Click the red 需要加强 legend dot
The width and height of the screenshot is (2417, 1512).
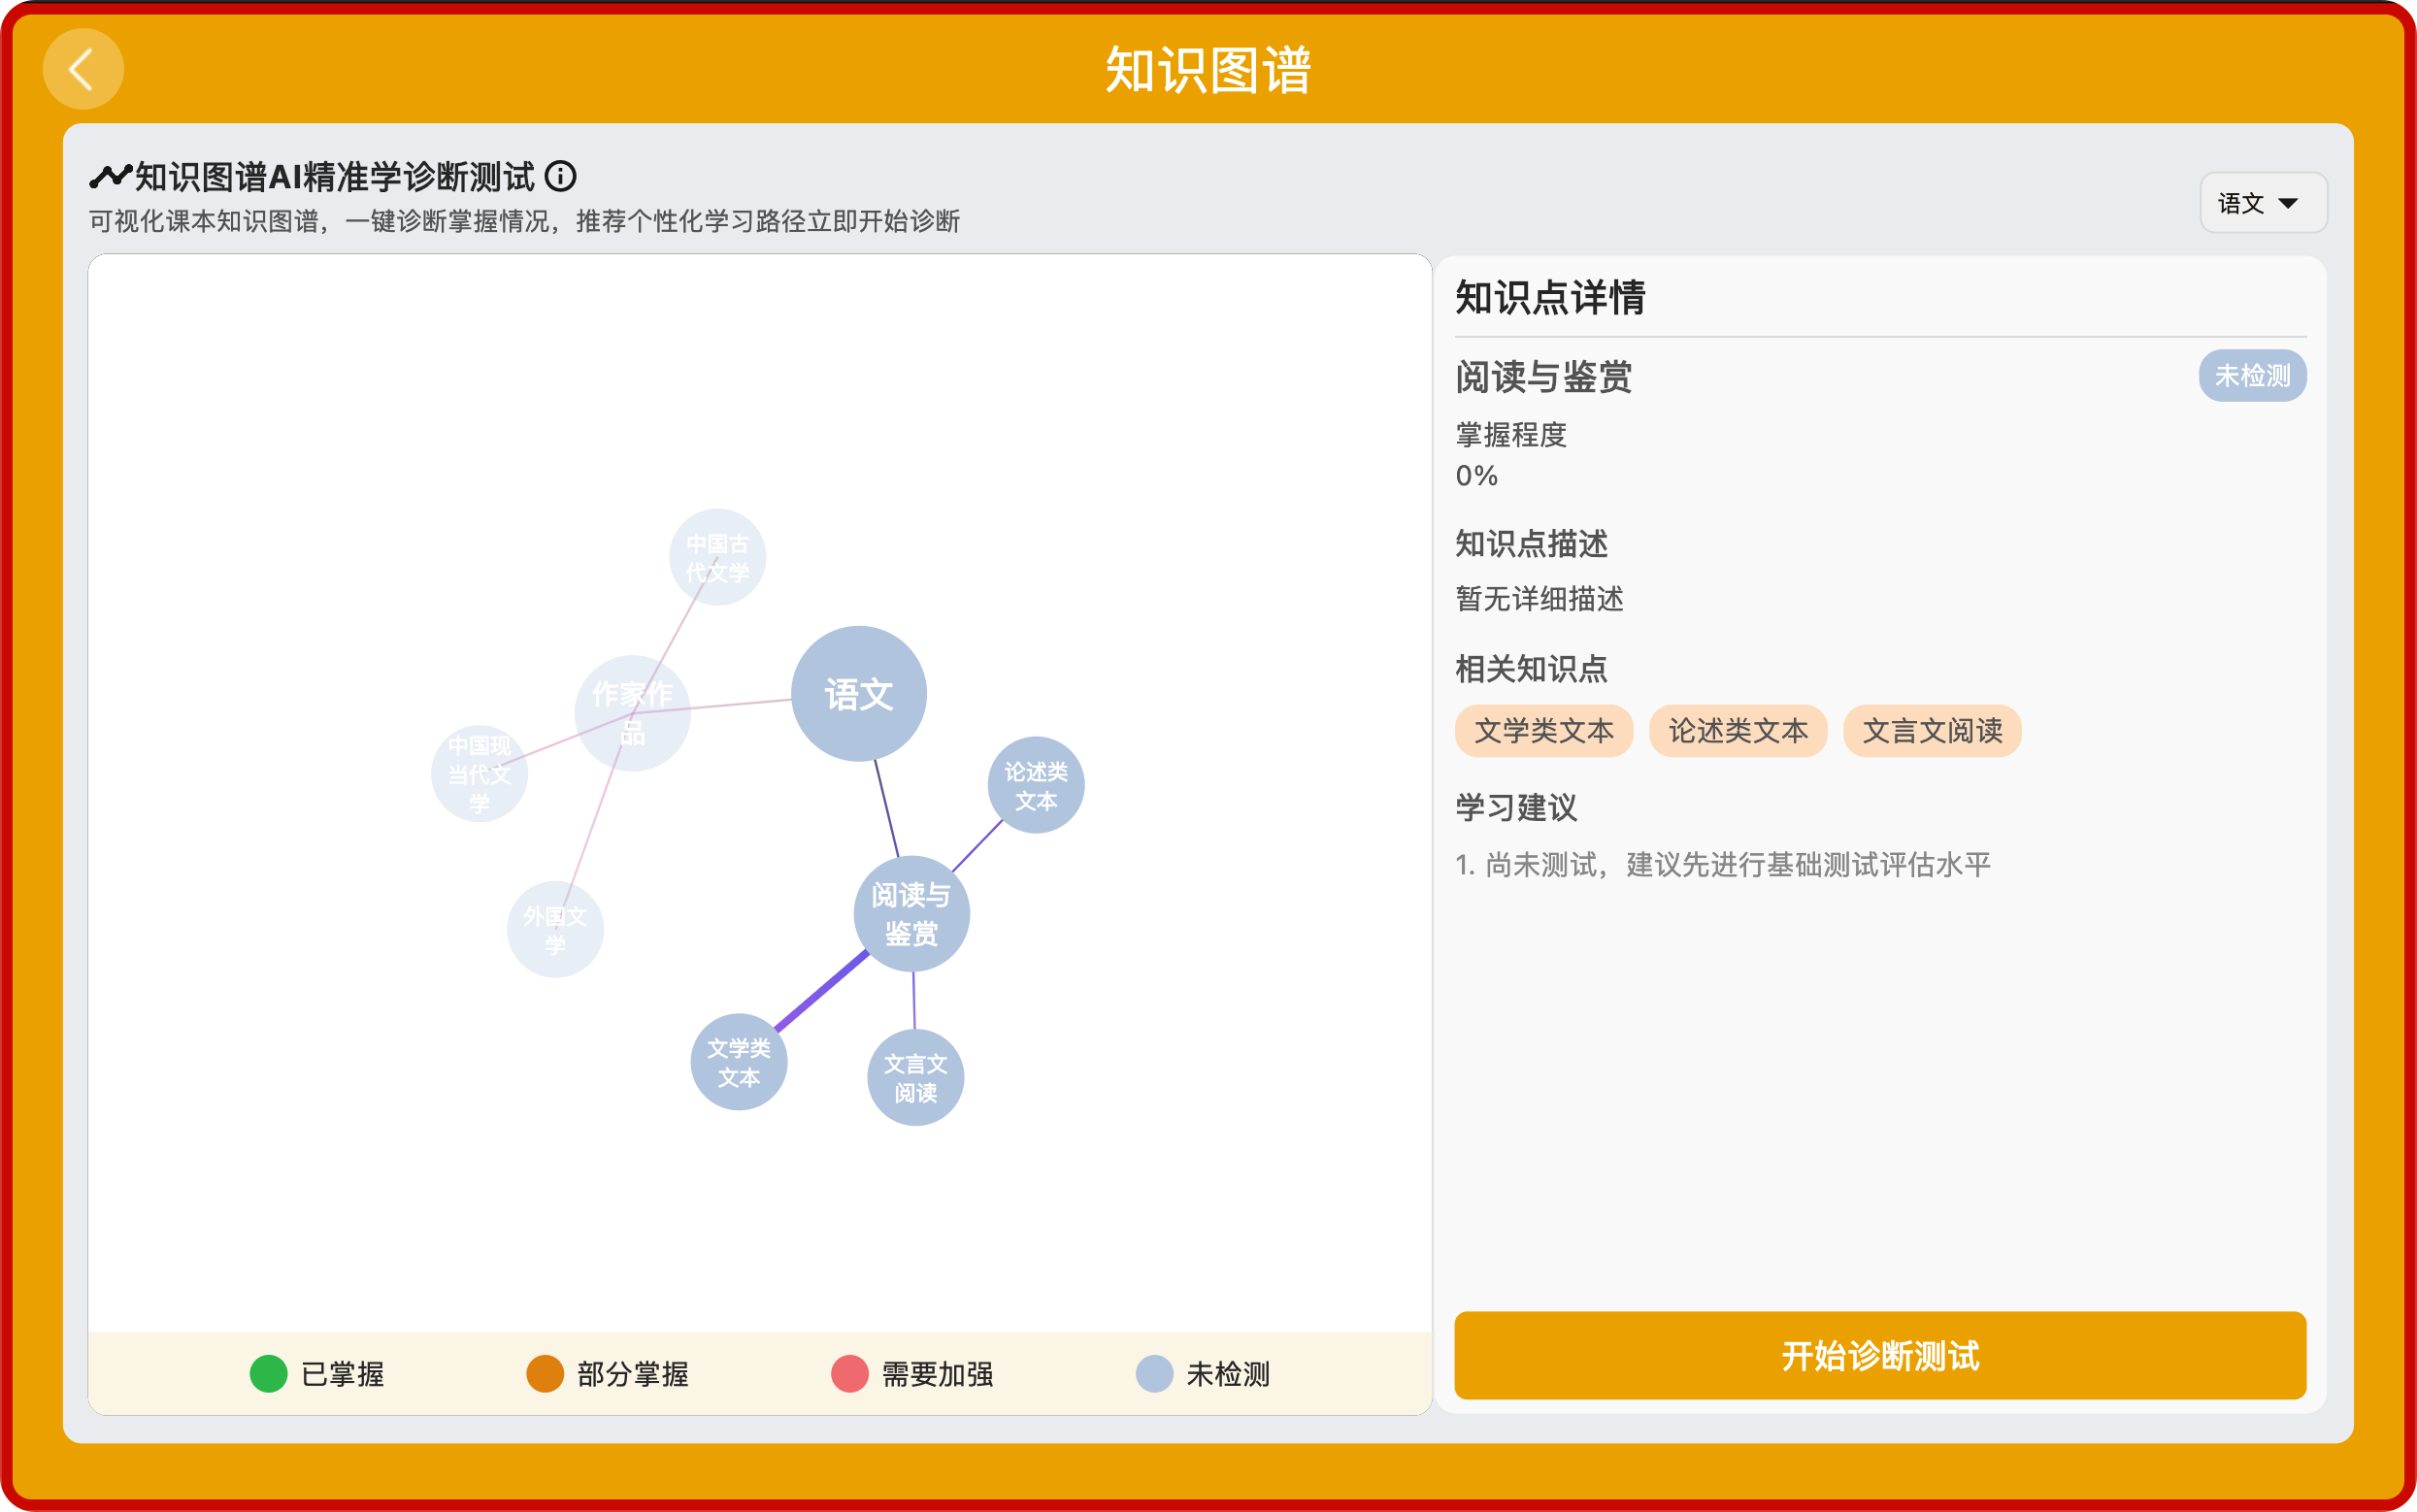click(x=849, y=1374)
